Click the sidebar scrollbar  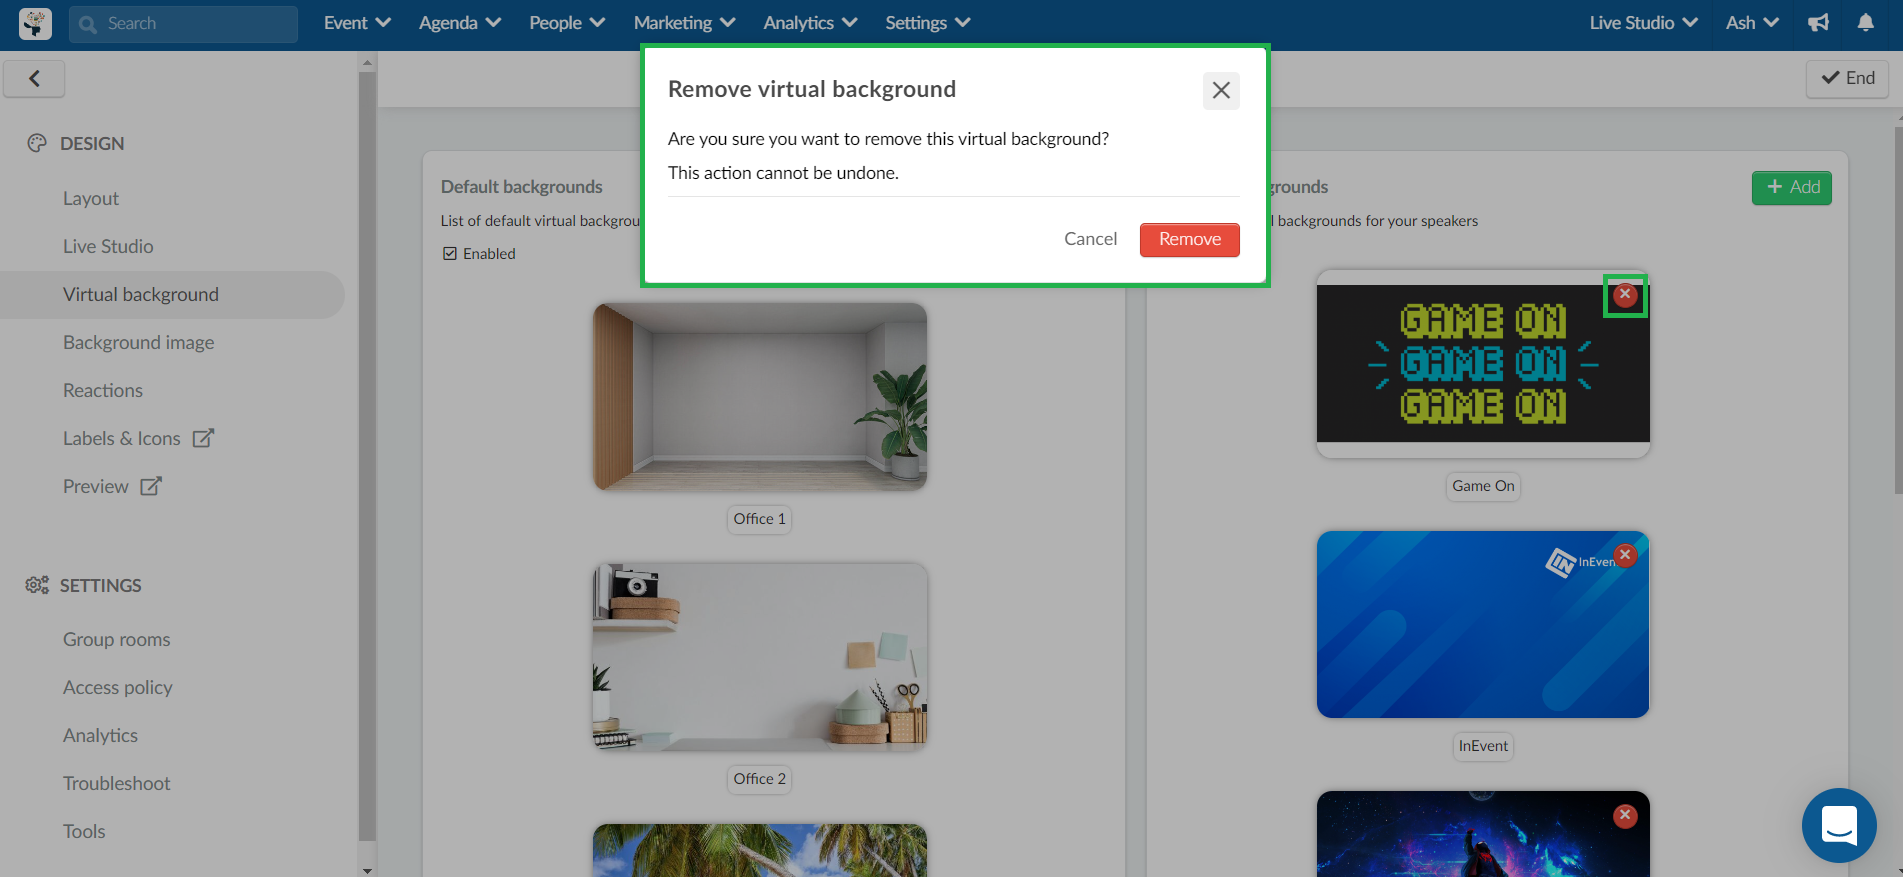coord(367,455)
